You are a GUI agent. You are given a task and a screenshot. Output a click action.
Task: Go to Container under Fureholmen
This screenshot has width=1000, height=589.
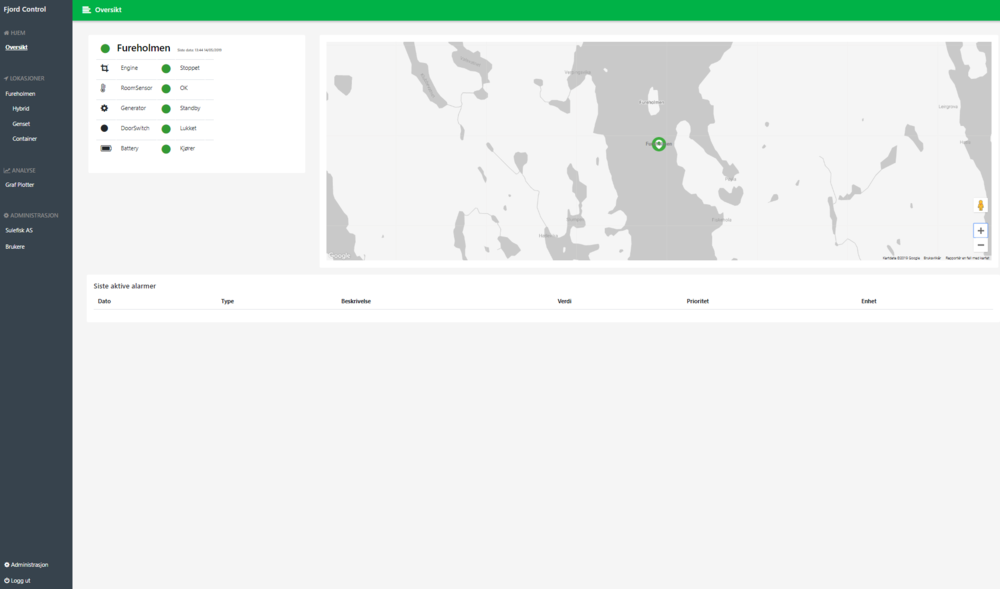[x=25, y=139]
